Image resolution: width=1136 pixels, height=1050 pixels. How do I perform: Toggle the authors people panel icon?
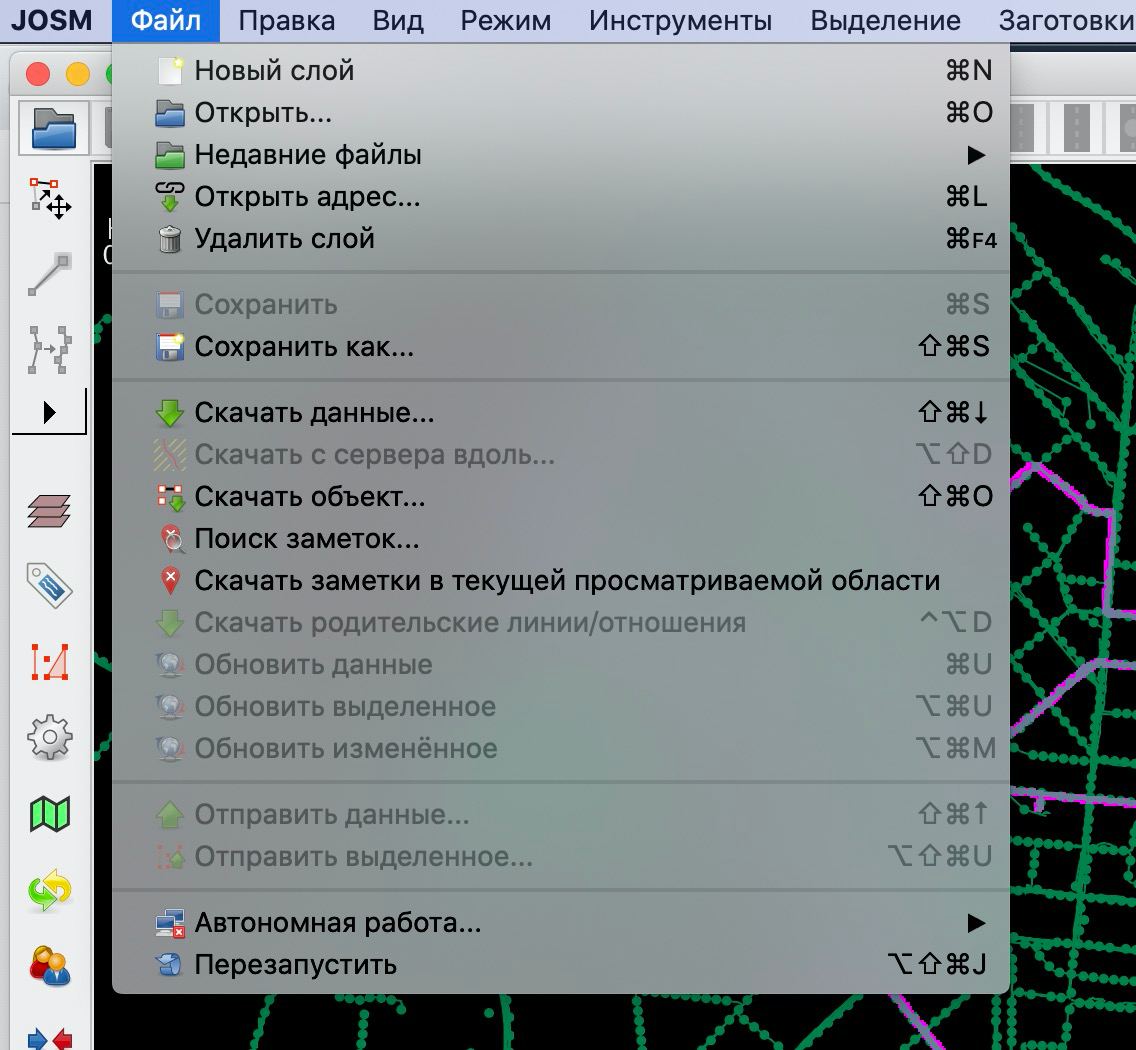(49, 966)
